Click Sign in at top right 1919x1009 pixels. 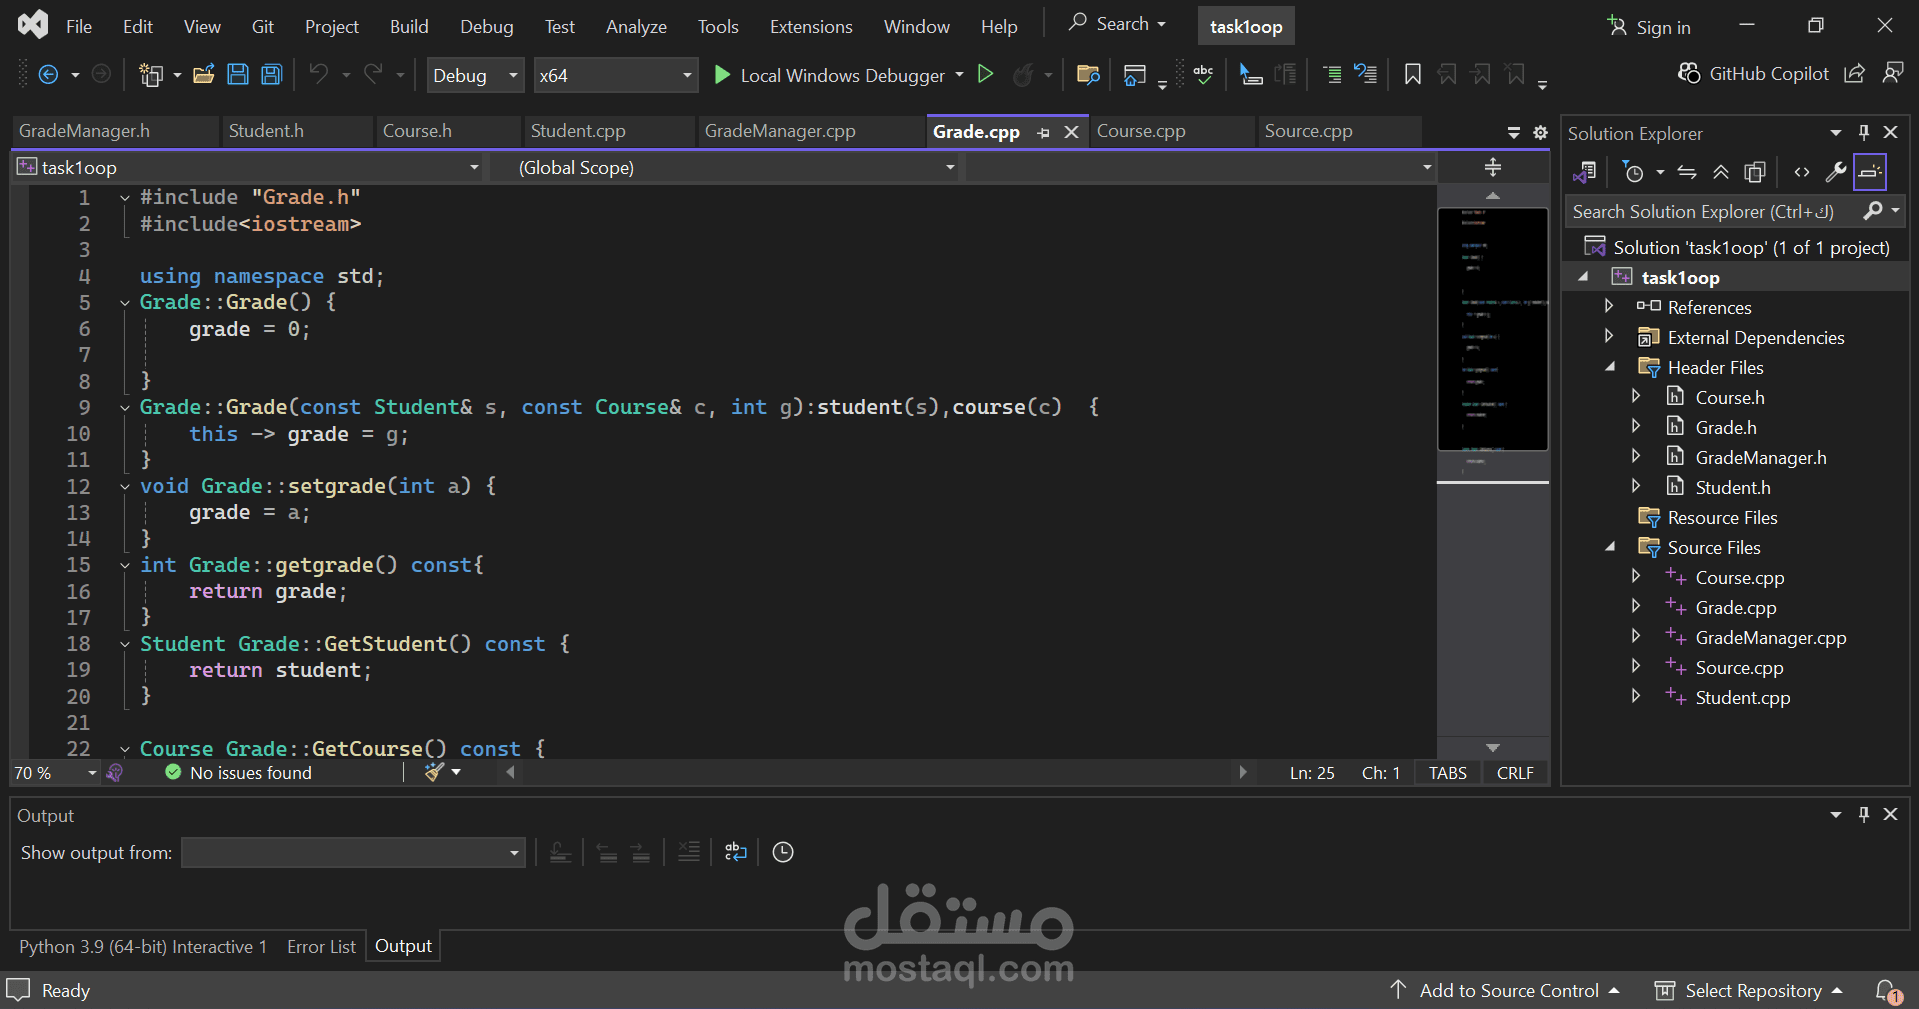(x=1649, y=27)
